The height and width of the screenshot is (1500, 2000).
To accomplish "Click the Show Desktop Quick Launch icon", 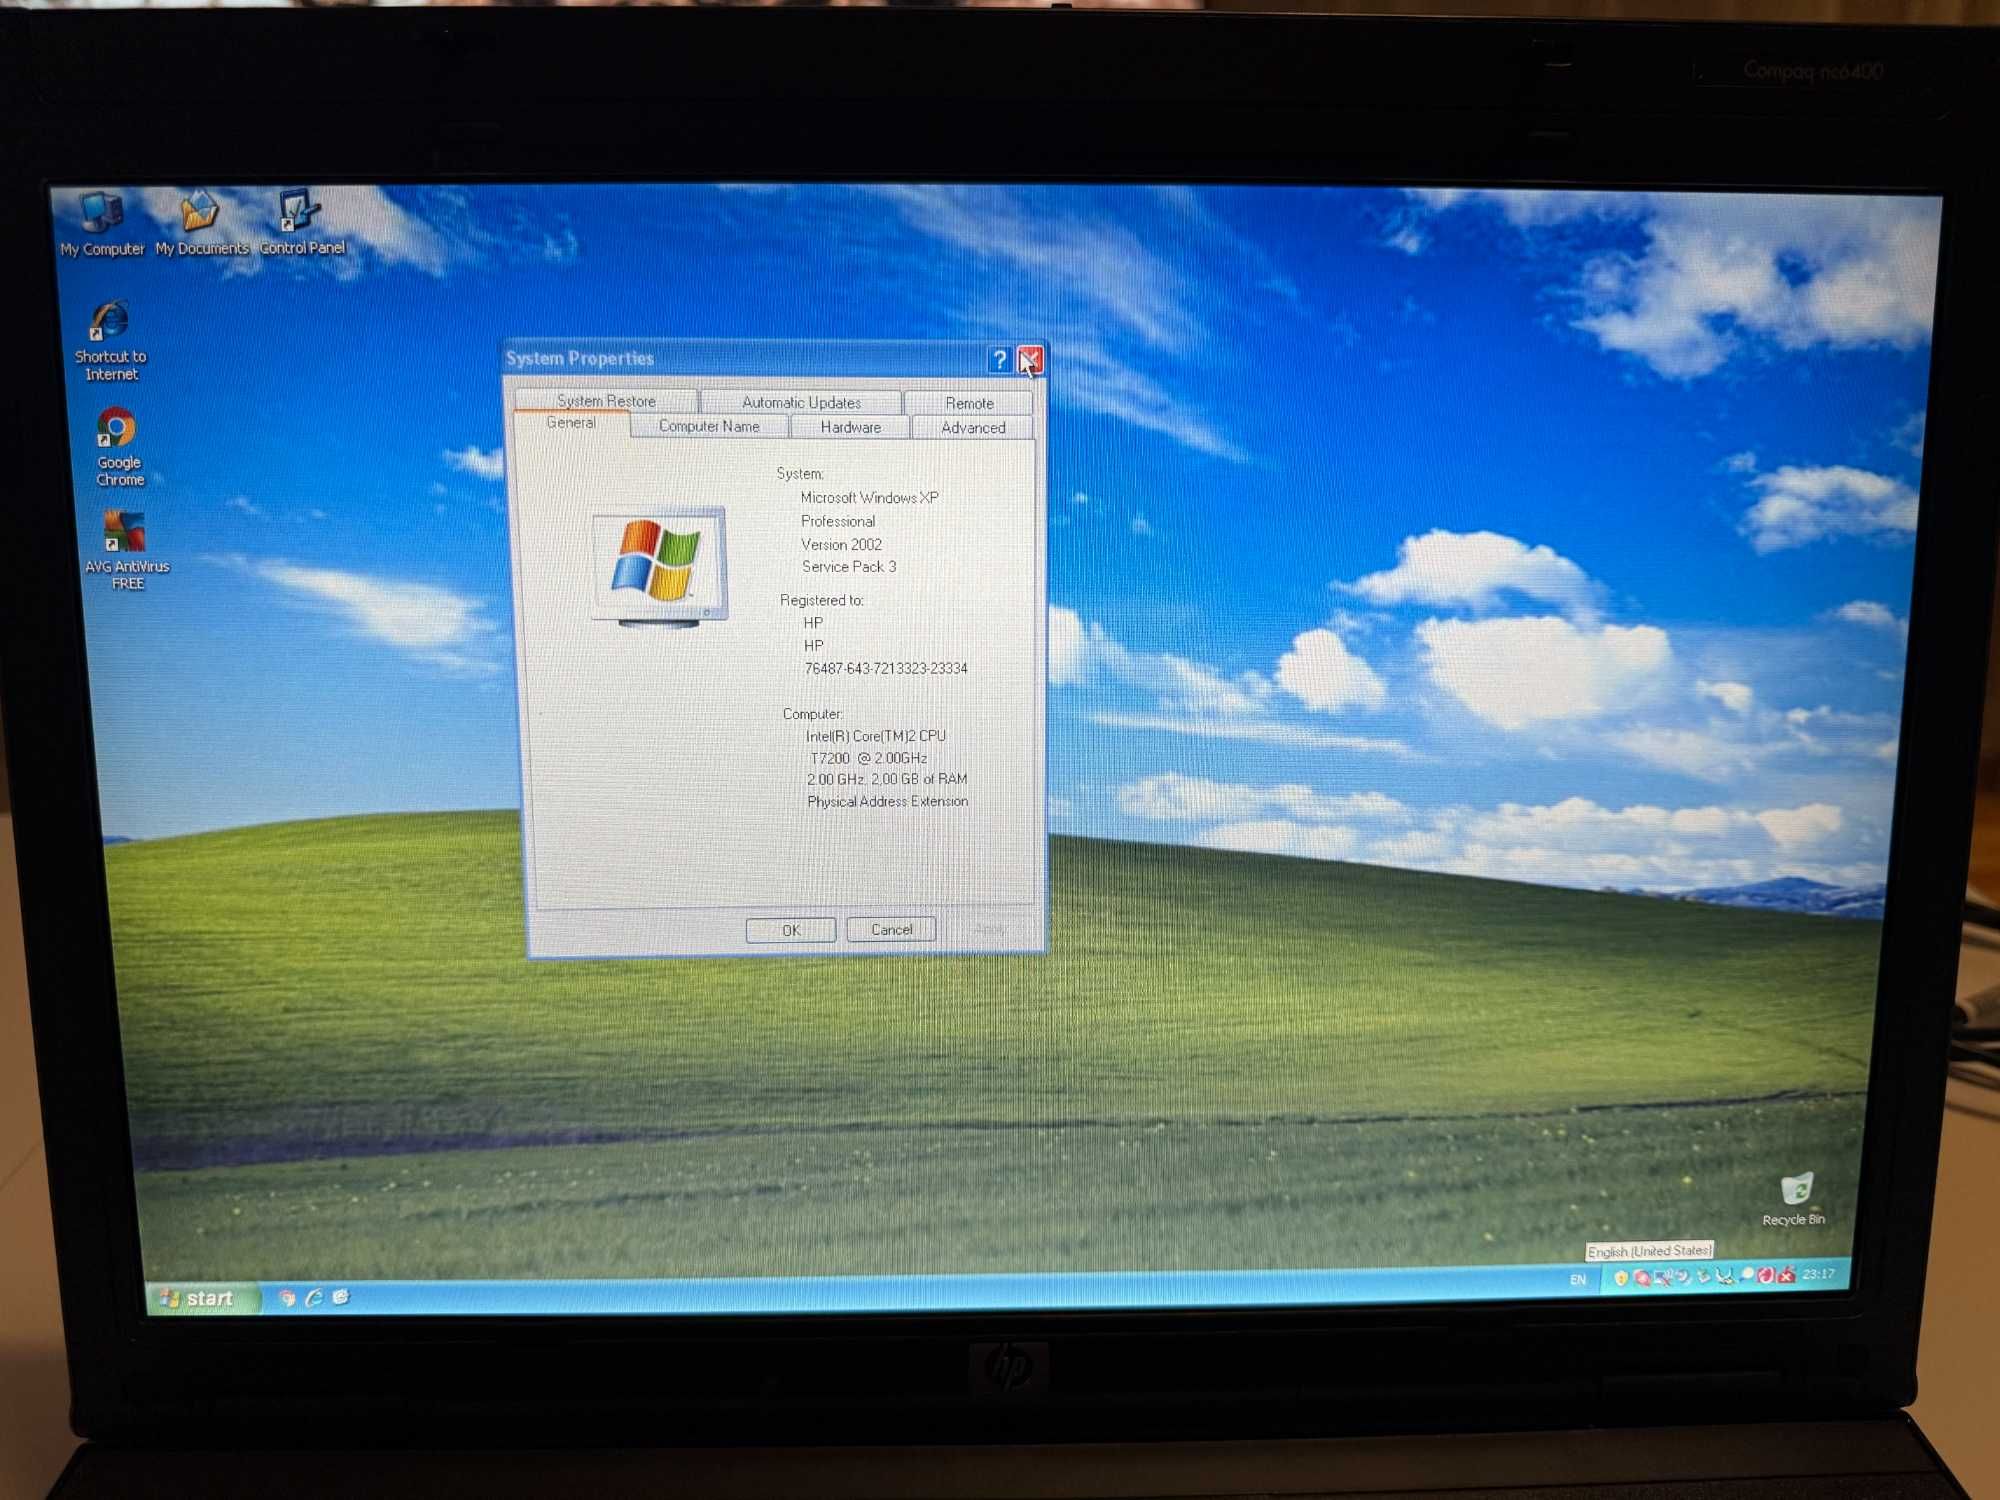I will pos(341,1296).
